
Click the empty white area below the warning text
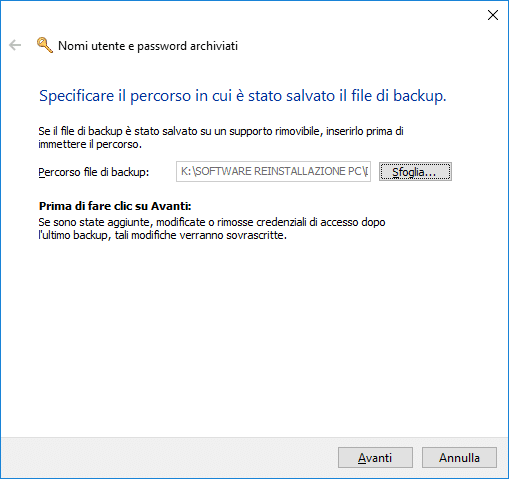253,333
